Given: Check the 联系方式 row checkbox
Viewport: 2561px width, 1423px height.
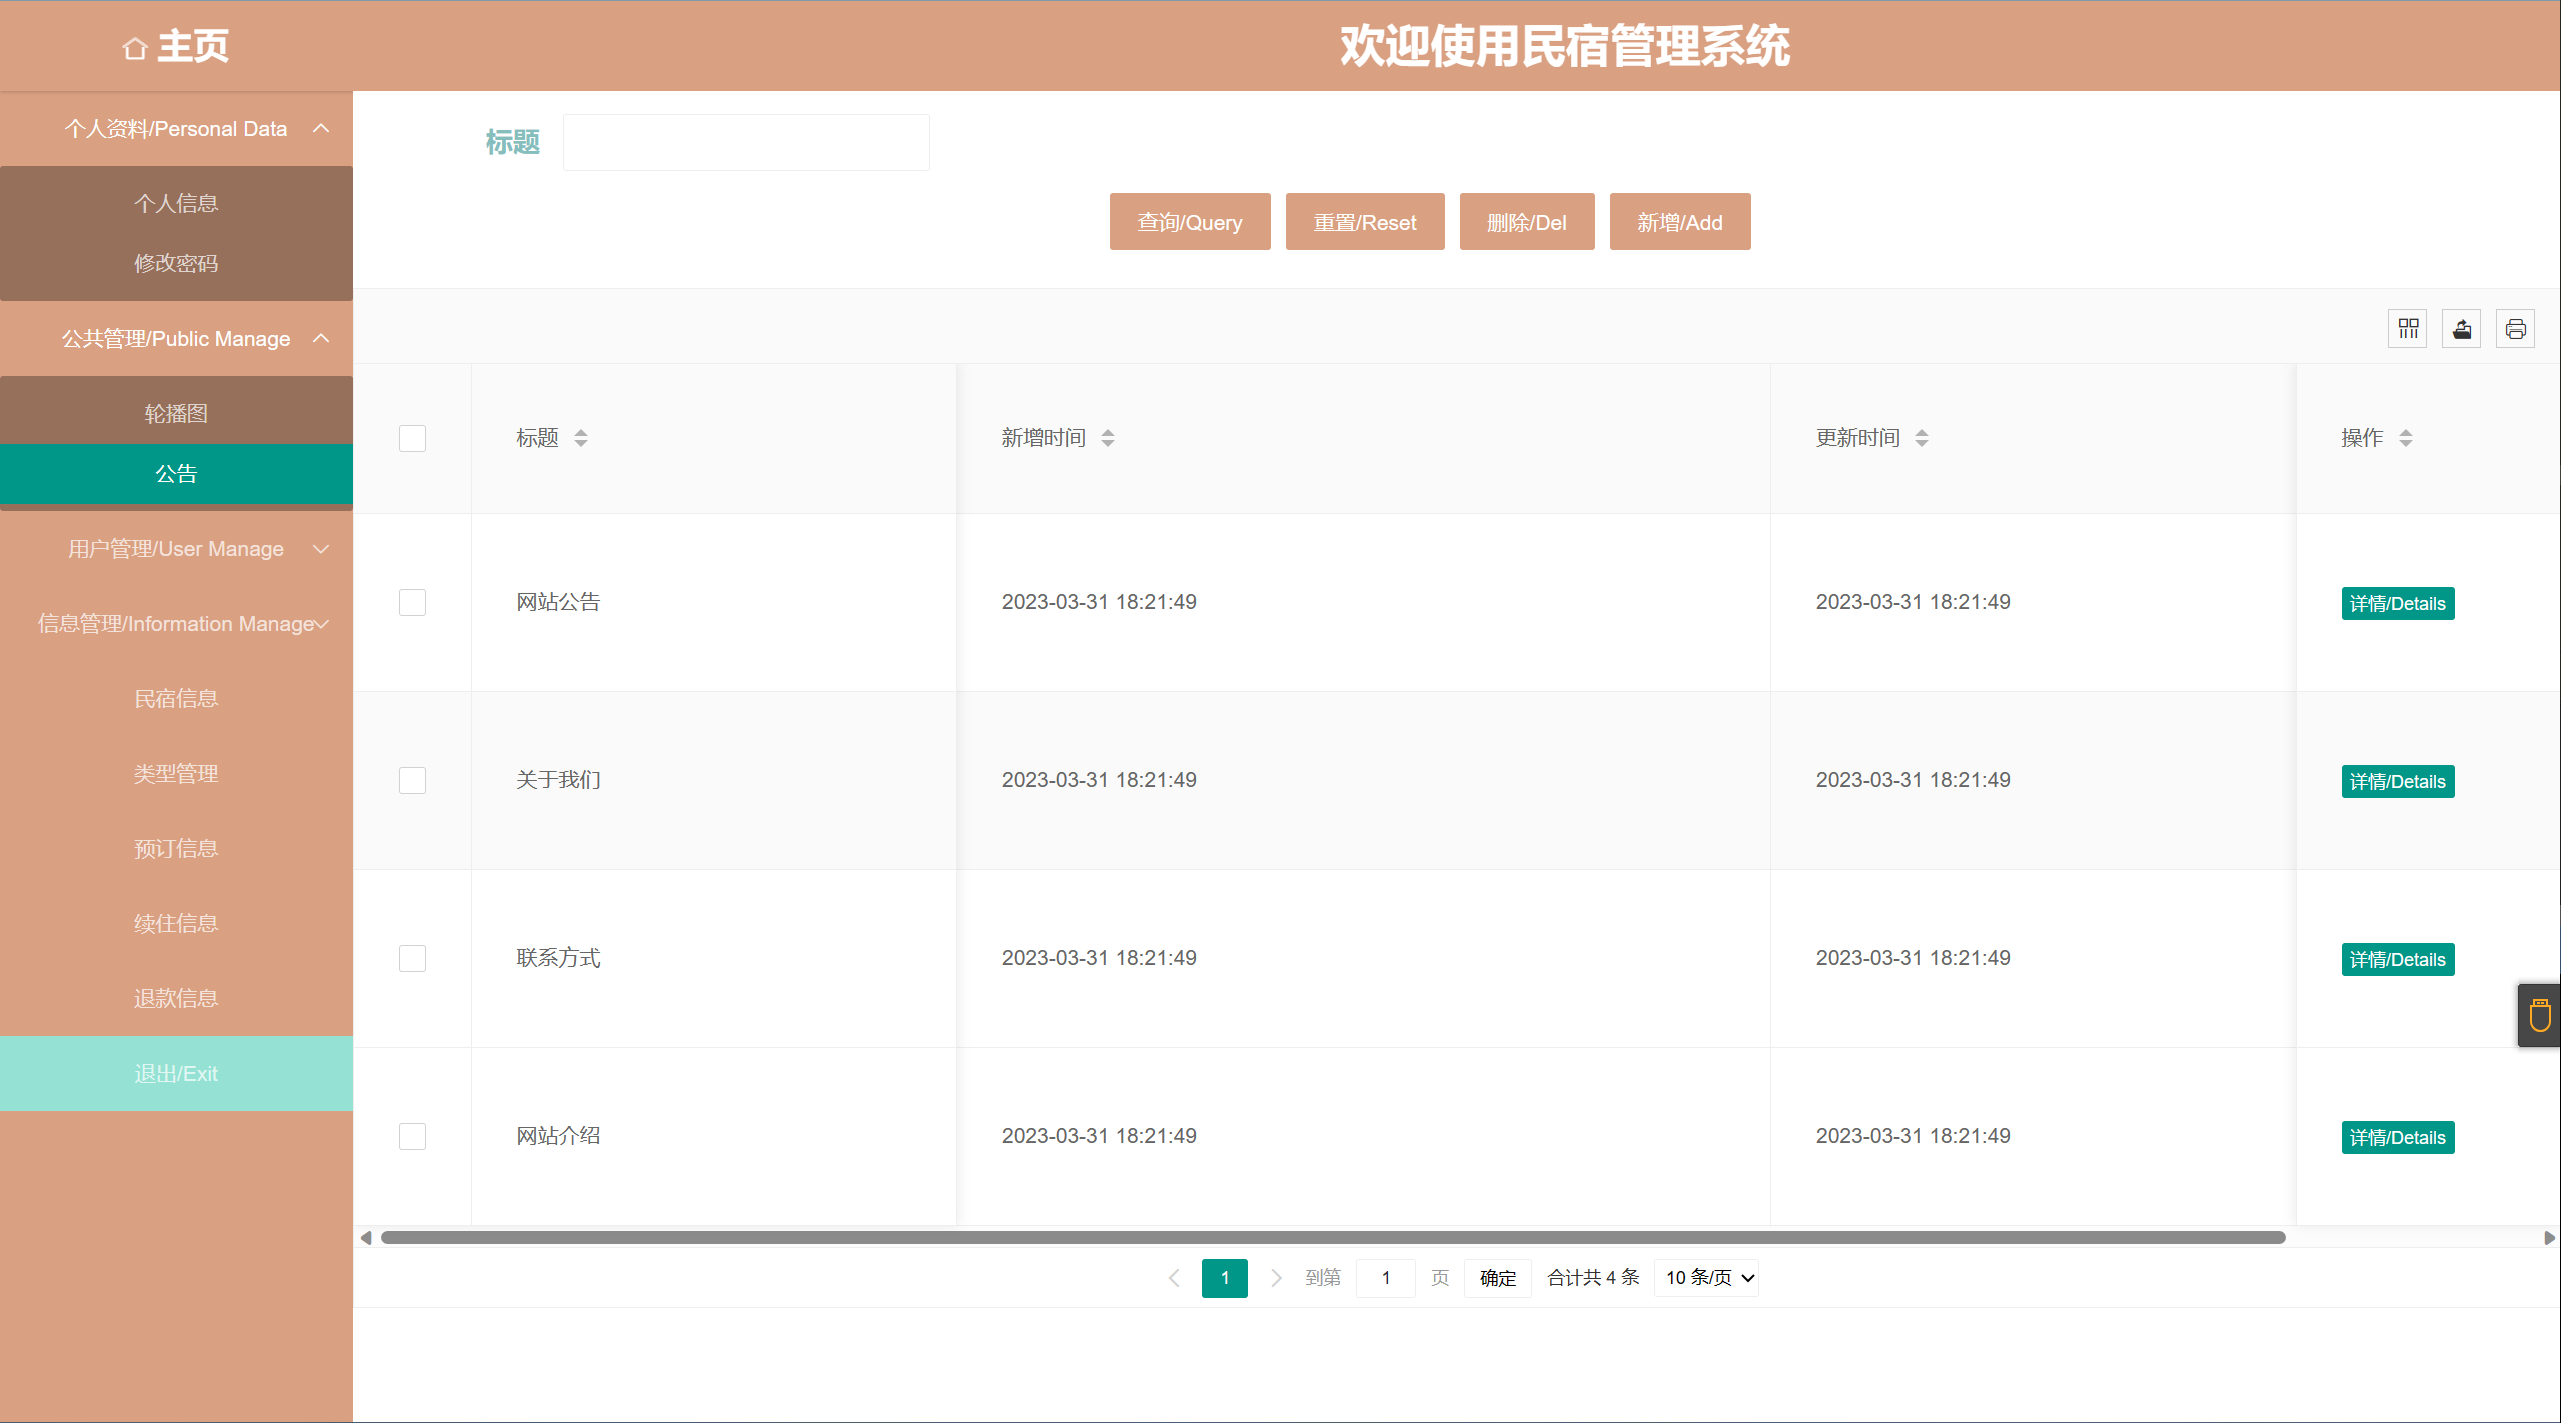Looking at the screenshot, I should pos(412,958).
